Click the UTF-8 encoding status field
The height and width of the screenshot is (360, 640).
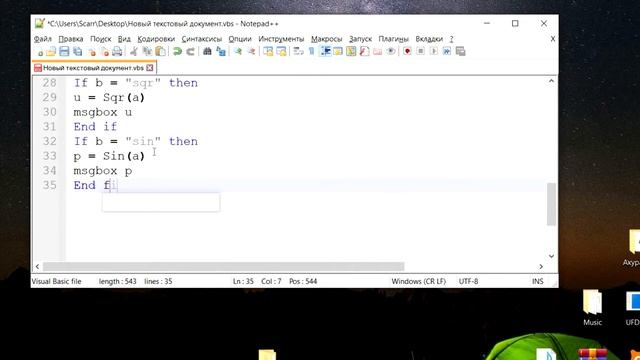[468, 281]
